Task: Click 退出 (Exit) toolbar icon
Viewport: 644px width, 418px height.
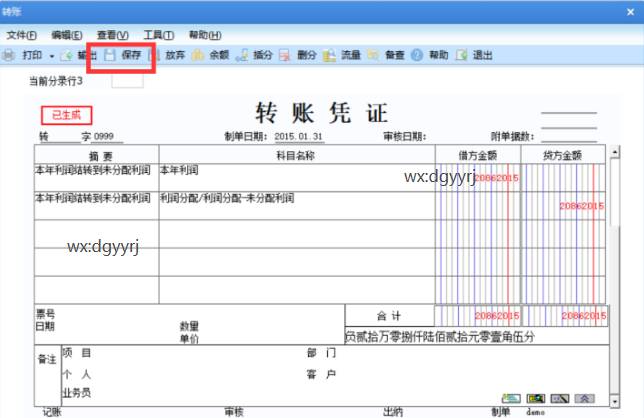Action: pos(474,56)
